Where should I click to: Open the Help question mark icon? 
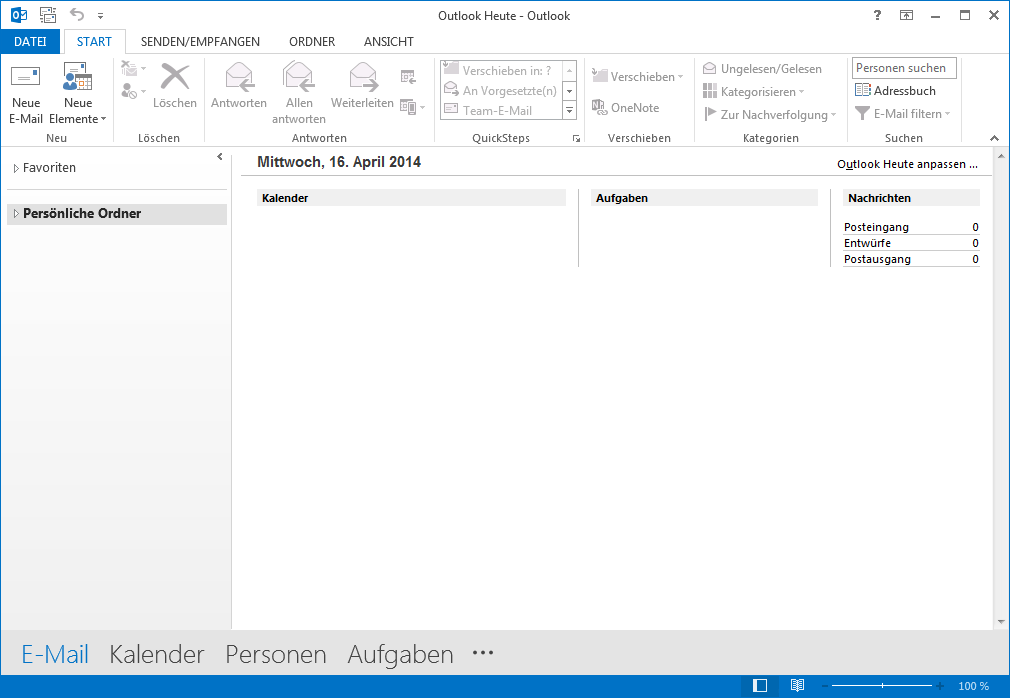point(877,15)
